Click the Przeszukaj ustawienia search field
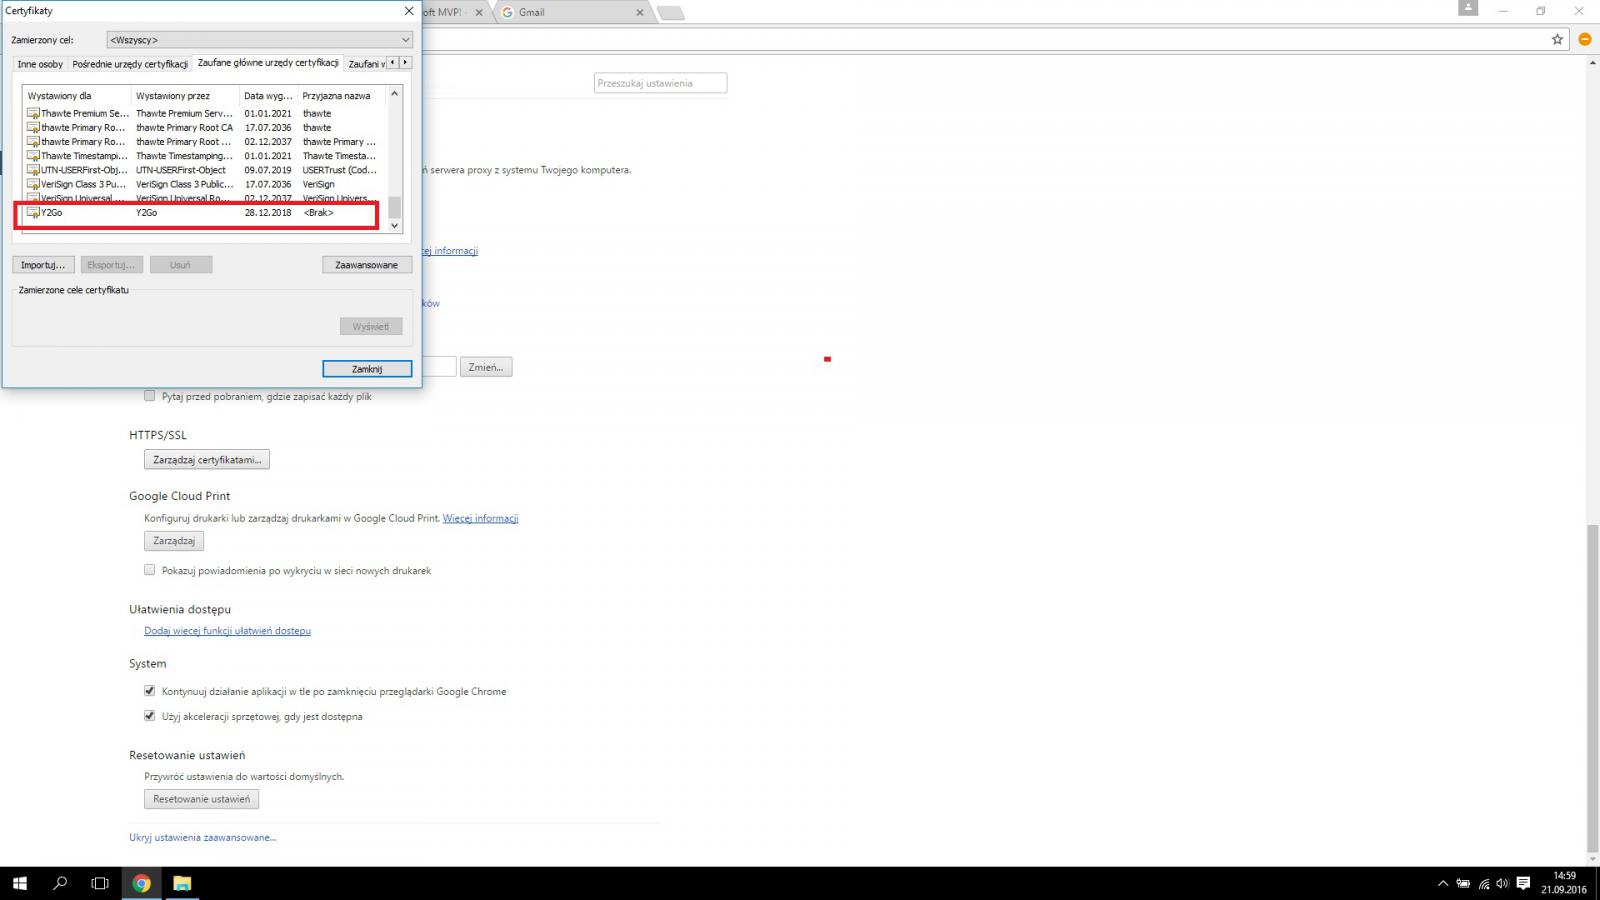Viewport: 1600px width, 900px height. point(660,83)
